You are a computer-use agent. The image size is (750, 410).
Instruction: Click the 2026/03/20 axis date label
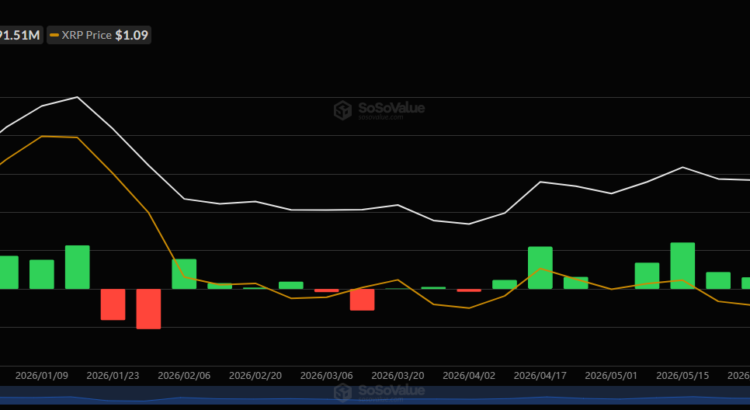pyautogui.click(x=398, y=376)
